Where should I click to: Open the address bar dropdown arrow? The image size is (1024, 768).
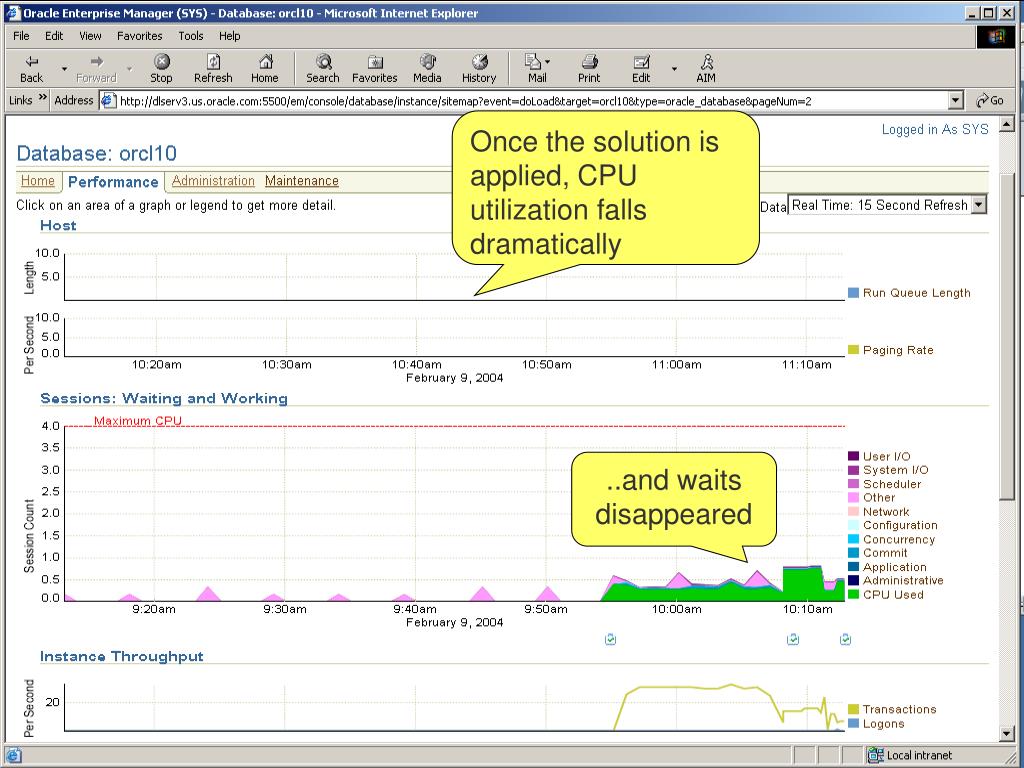click(x=956, y=101)
